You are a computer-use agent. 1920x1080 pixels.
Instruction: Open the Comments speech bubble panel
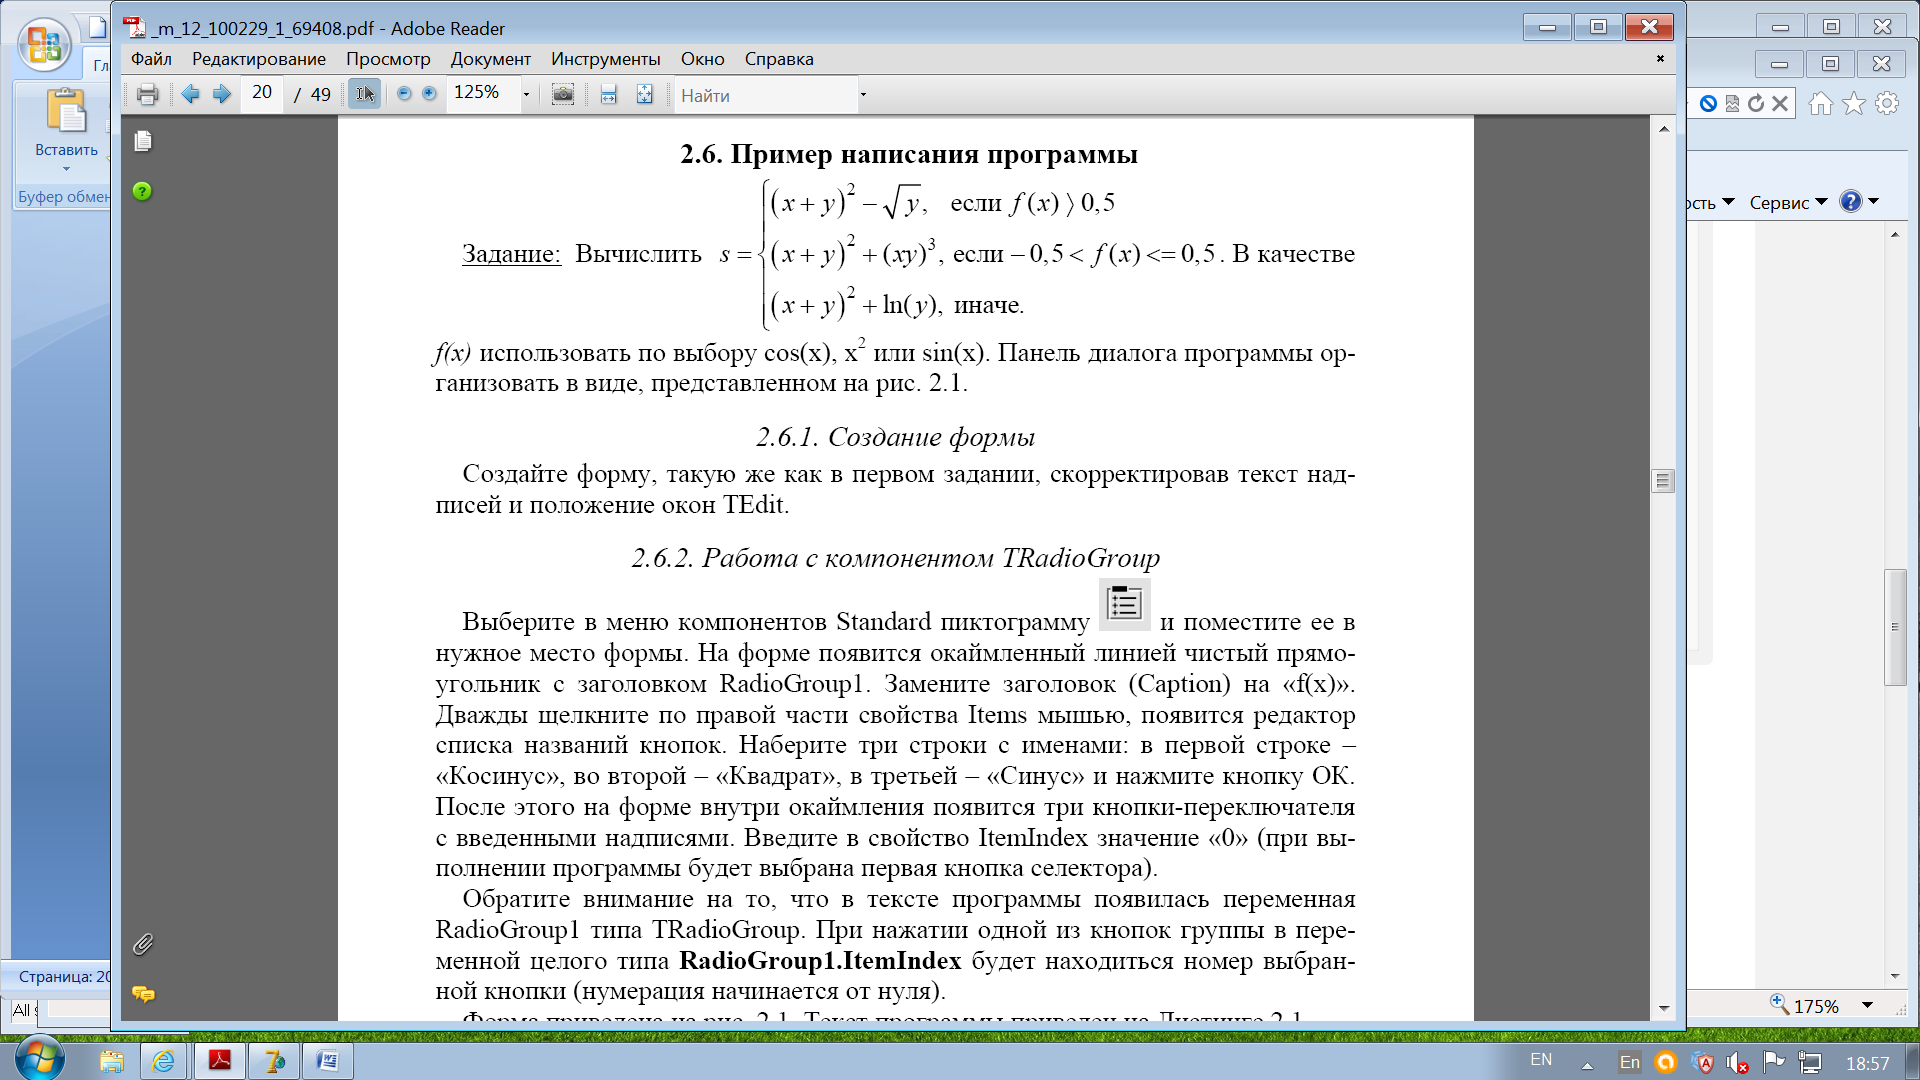click(x=143, y=994)
